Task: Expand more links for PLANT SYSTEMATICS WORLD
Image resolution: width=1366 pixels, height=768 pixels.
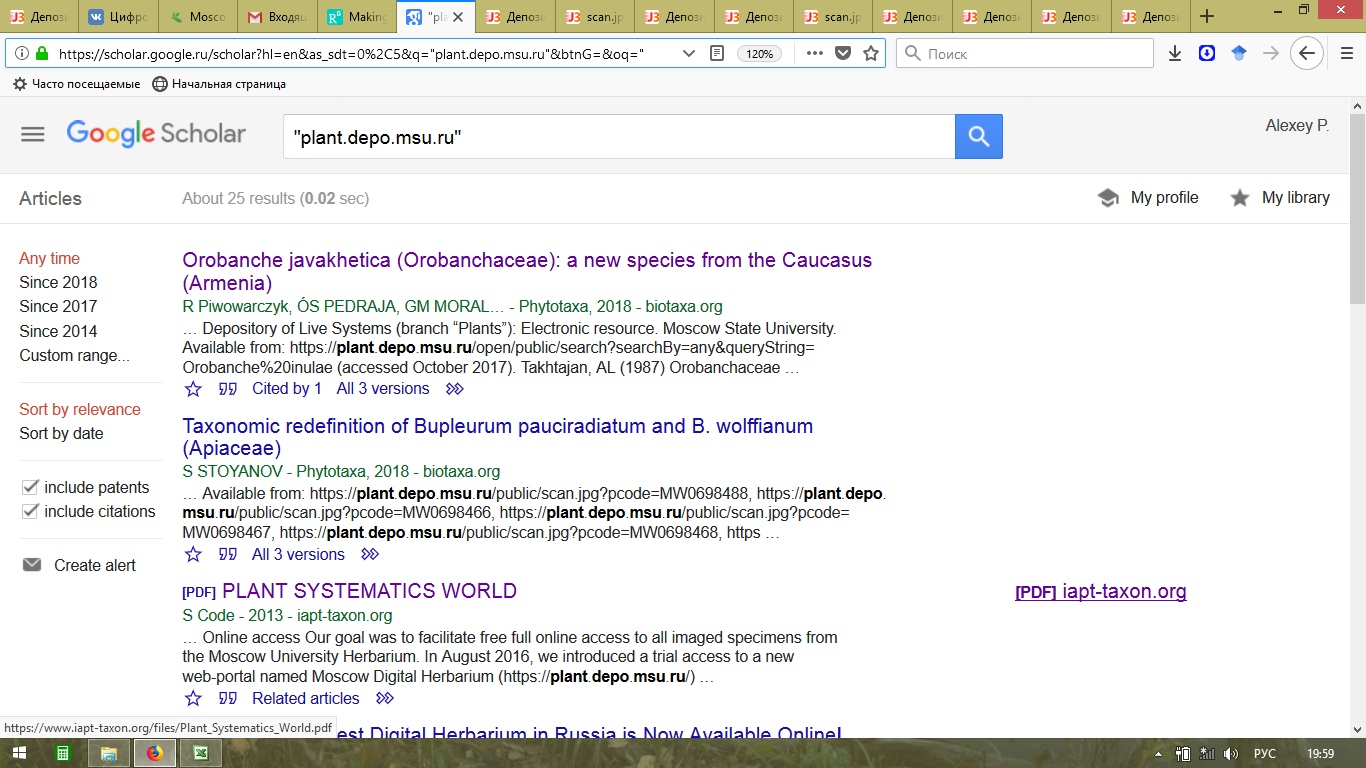Action: coord(385,699)
